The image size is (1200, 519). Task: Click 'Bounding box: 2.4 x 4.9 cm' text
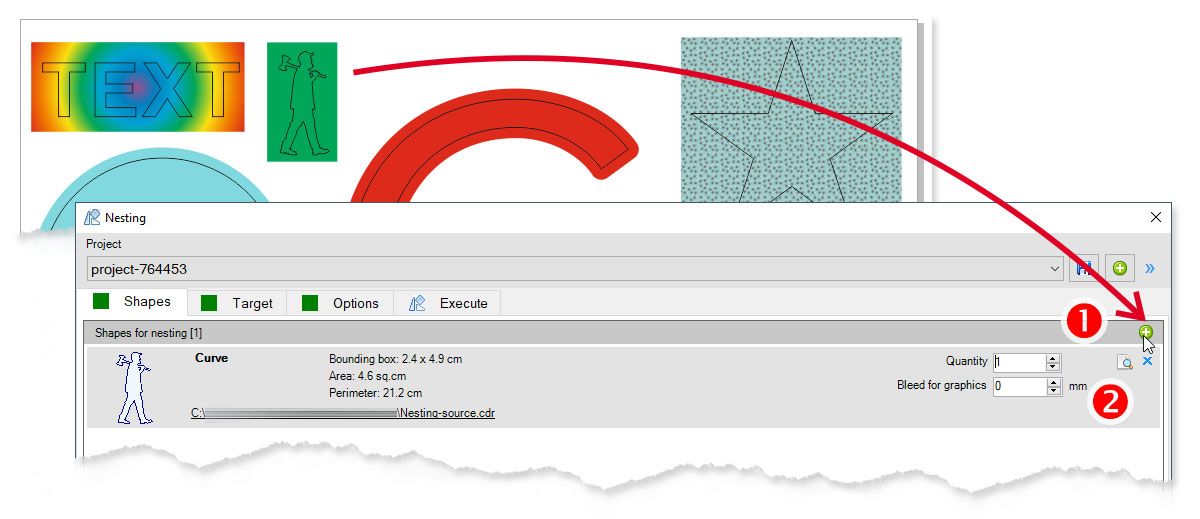point(396,359)
